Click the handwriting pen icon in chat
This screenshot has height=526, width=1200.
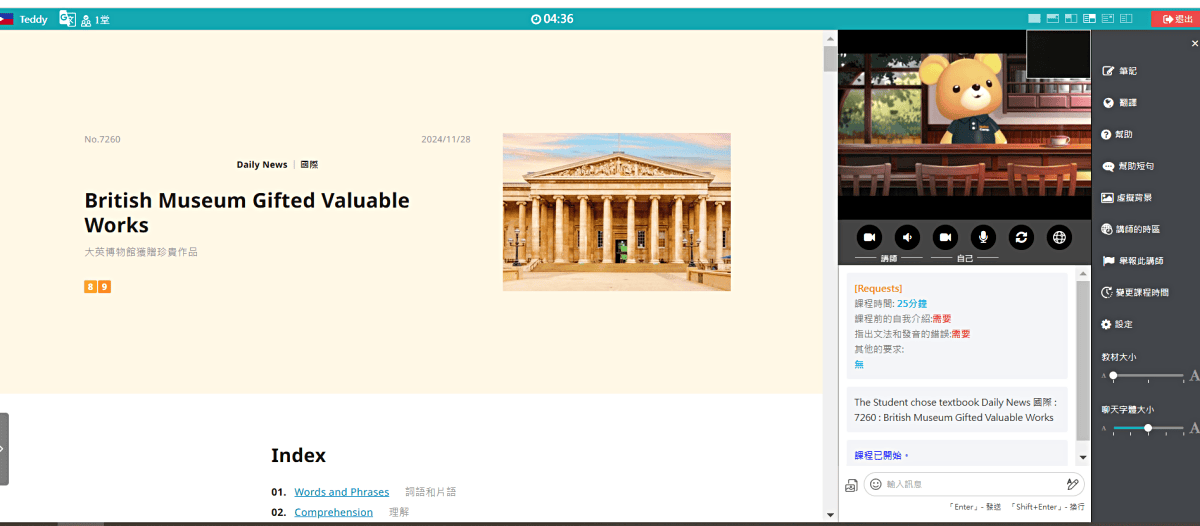[x=1072, y=484]
